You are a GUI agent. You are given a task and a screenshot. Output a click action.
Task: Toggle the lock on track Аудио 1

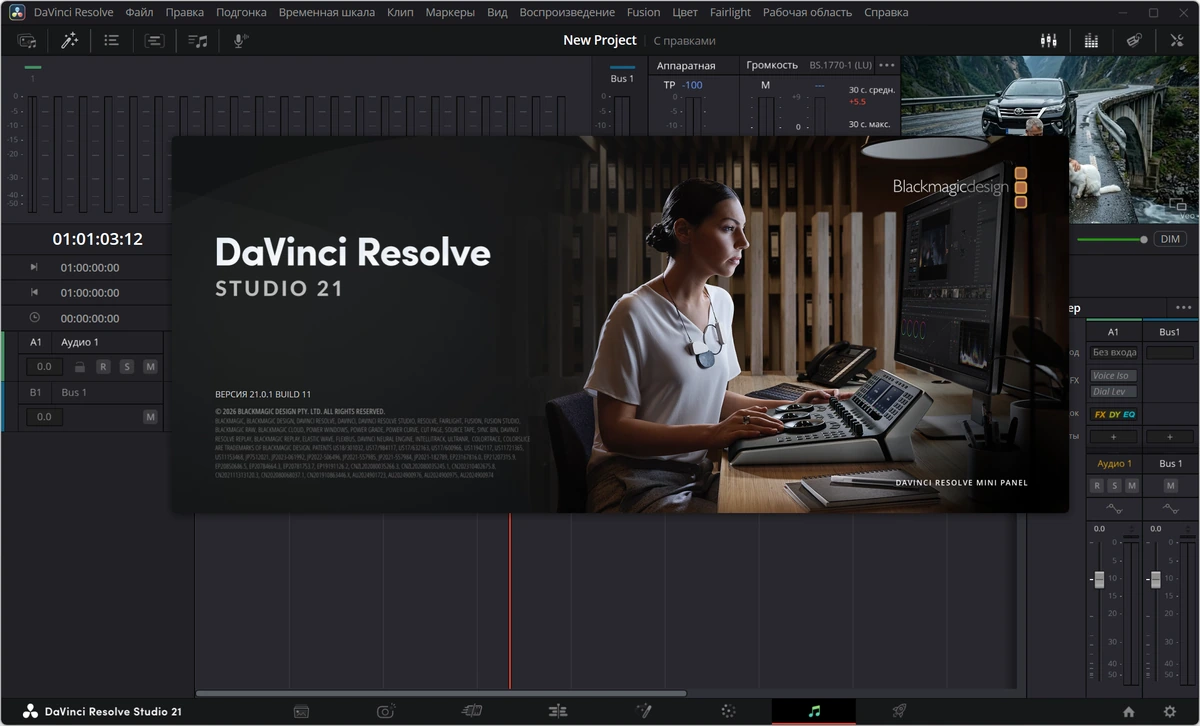point(80,367)
